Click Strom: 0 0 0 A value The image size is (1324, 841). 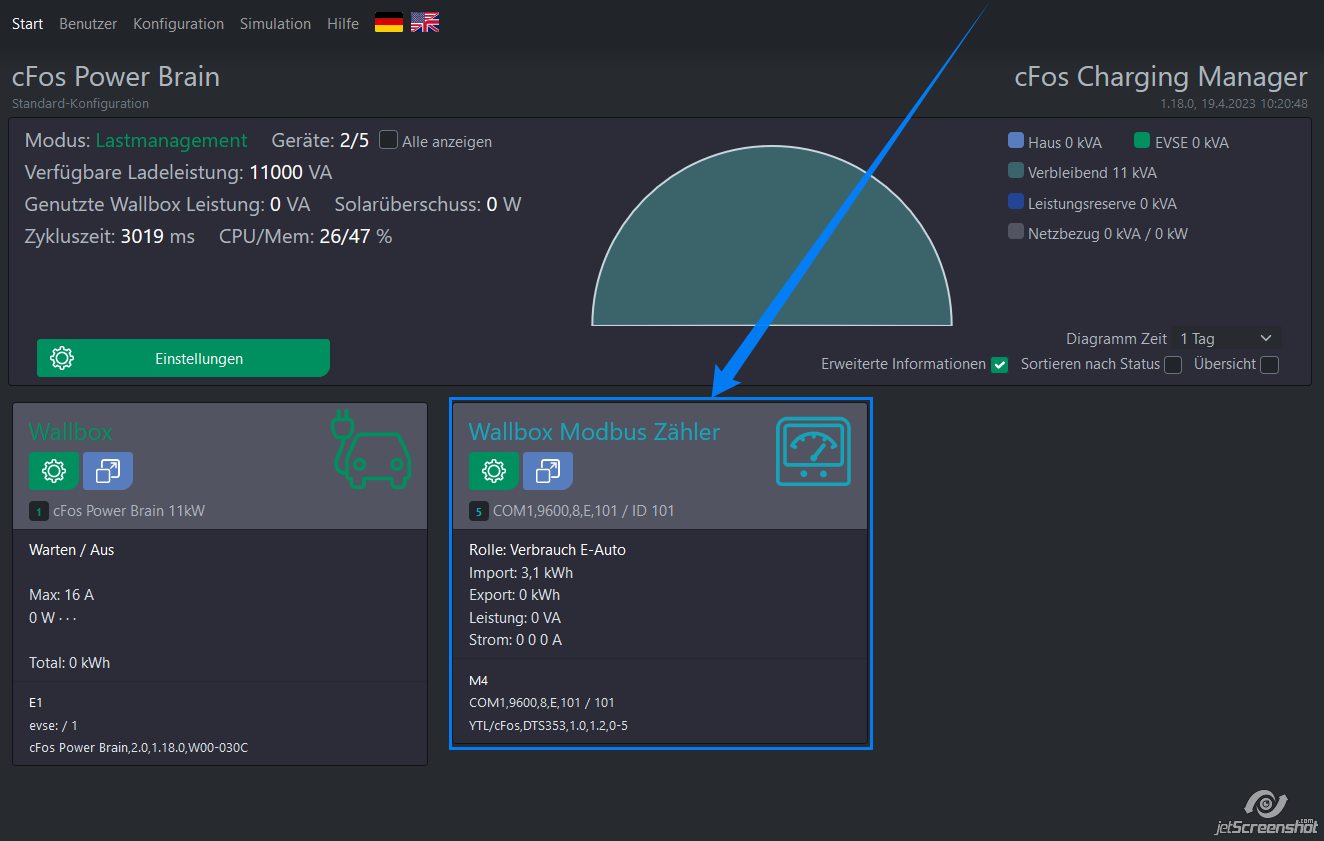(515, 640)
